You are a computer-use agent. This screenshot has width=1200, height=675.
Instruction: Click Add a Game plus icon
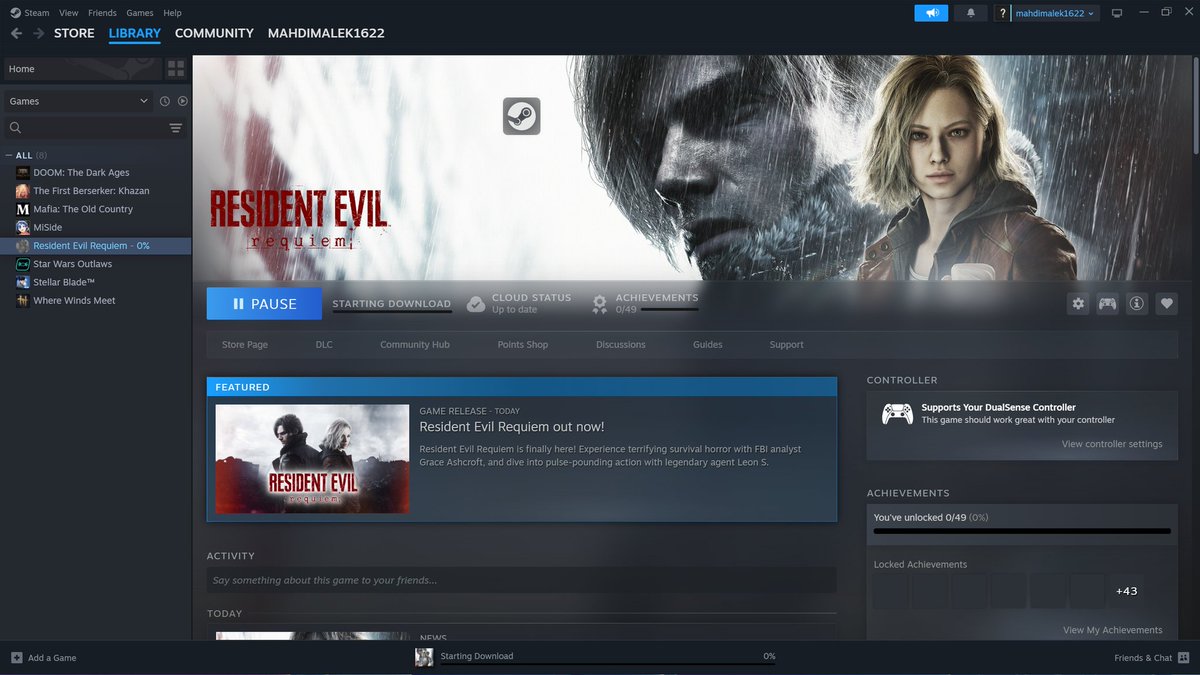click(x=16, y=657)
